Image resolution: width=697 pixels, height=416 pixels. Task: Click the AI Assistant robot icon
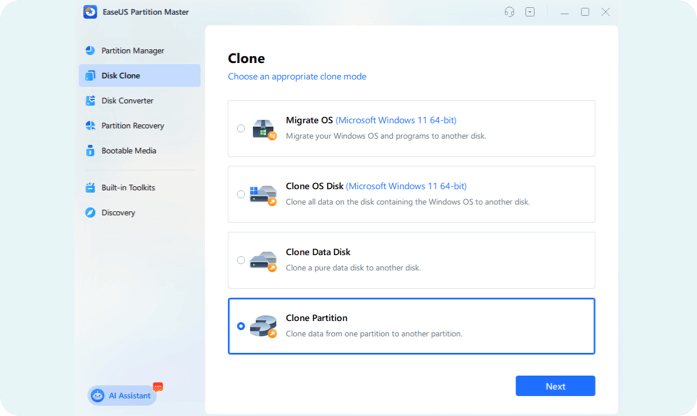pyautogui.click(x=98, y=395)
